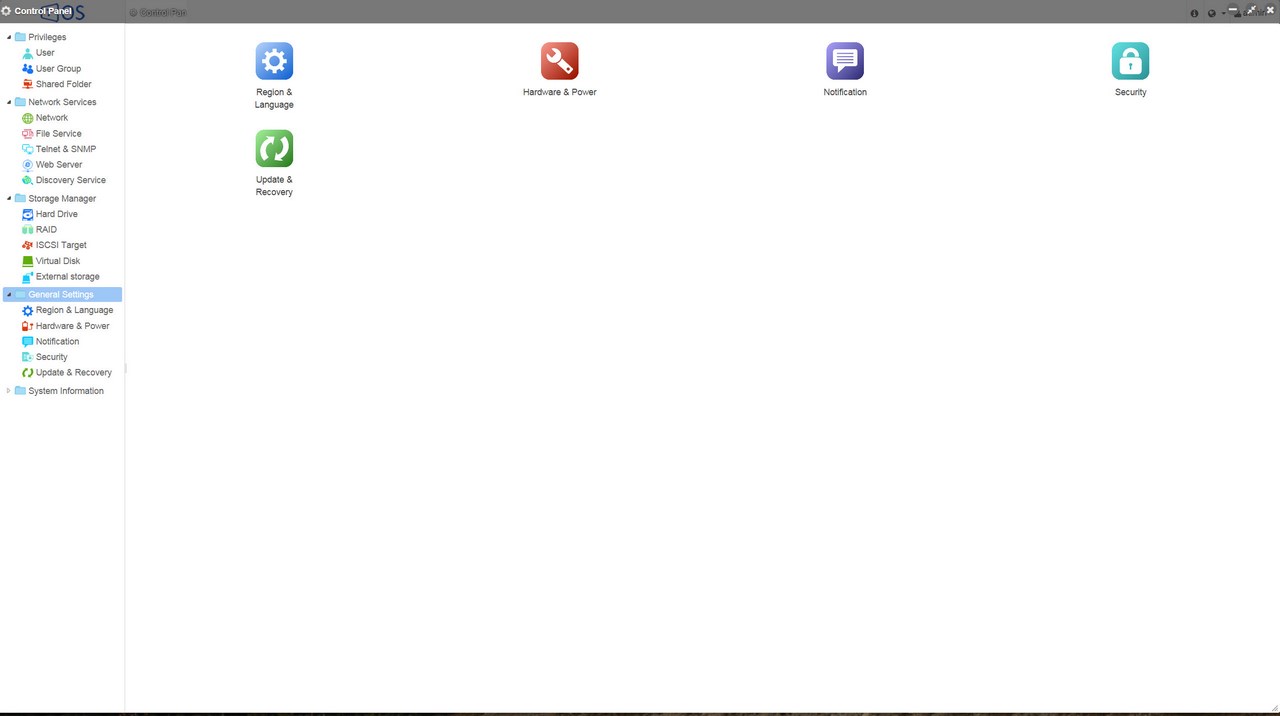Open External storage in the sidebar
This screenshot has width=1280, height=716.
[67, 277]
